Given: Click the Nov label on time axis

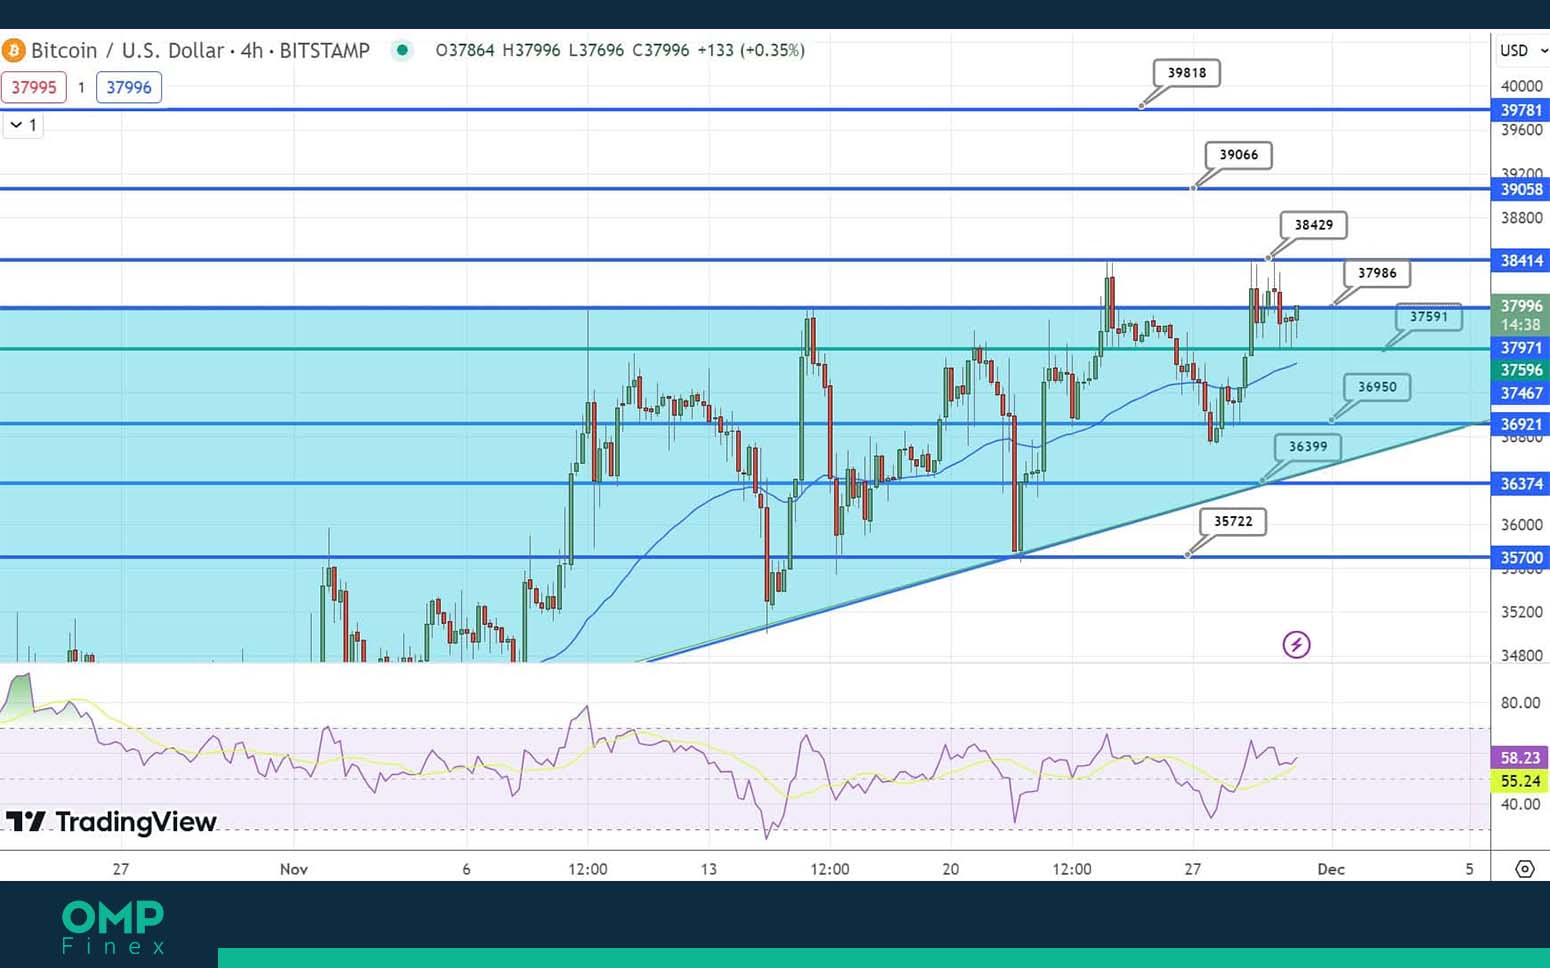Looking at the screenshot, I should (x=294, y=869).
